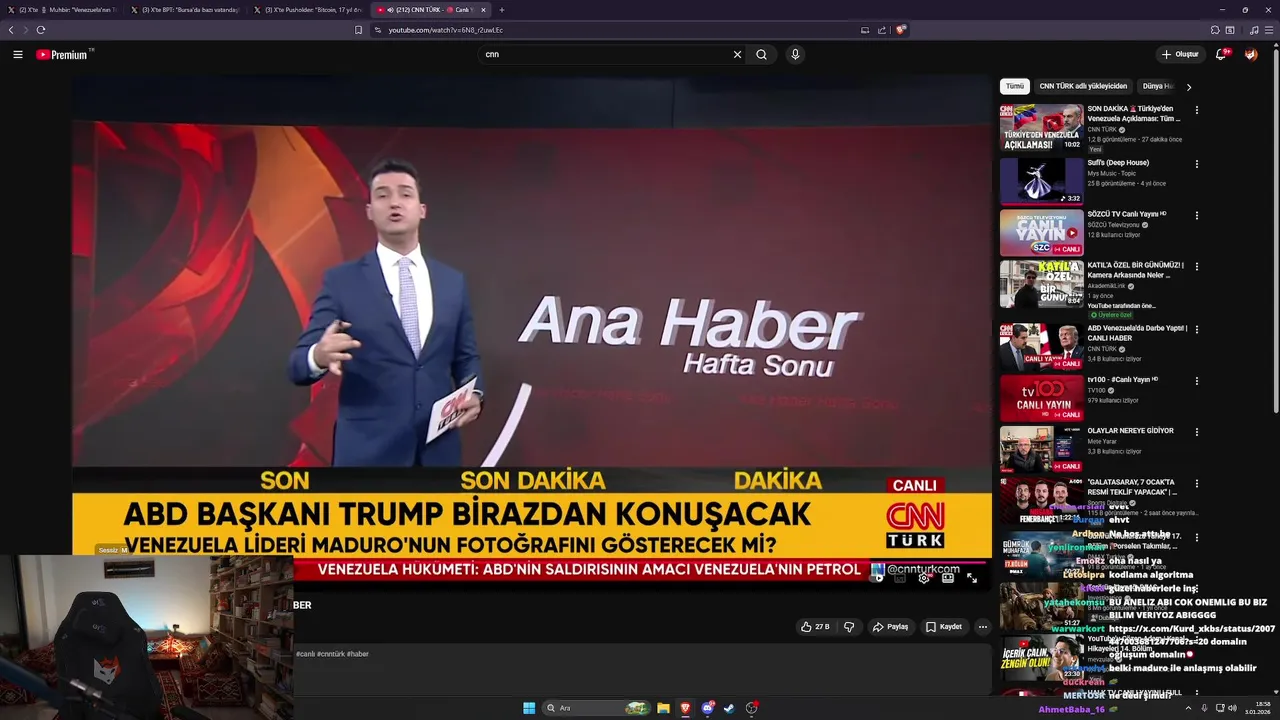This screenshot has height=720, width=1280.
Task: Open options for 'ABD Venezuela'da Darbe Yaptı'
Action: click(1197, 329)
